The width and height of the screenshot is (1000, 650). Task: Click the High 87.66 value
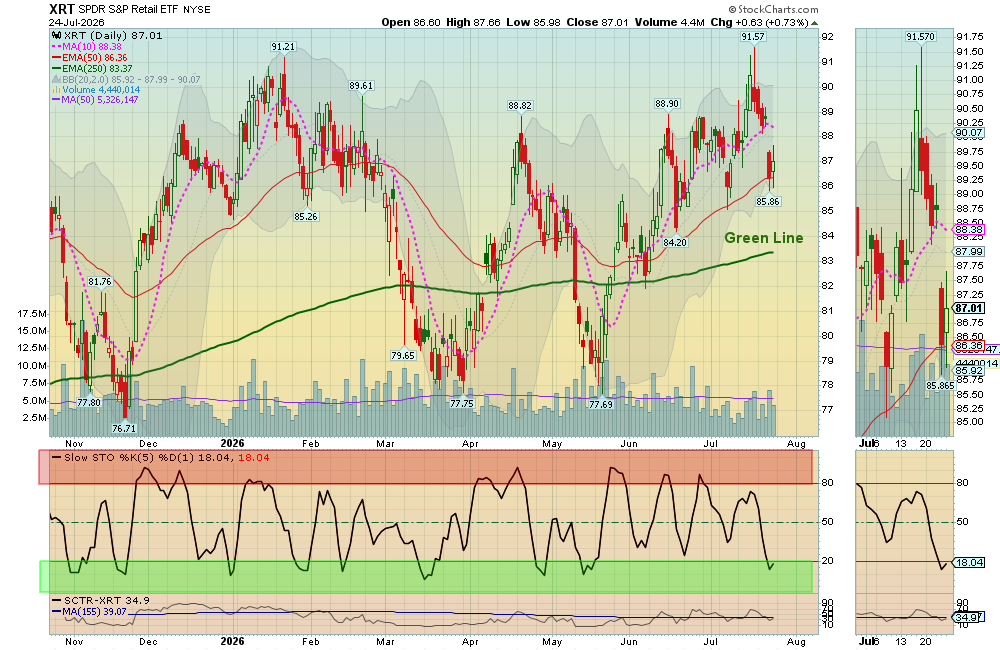click(473, 22)
